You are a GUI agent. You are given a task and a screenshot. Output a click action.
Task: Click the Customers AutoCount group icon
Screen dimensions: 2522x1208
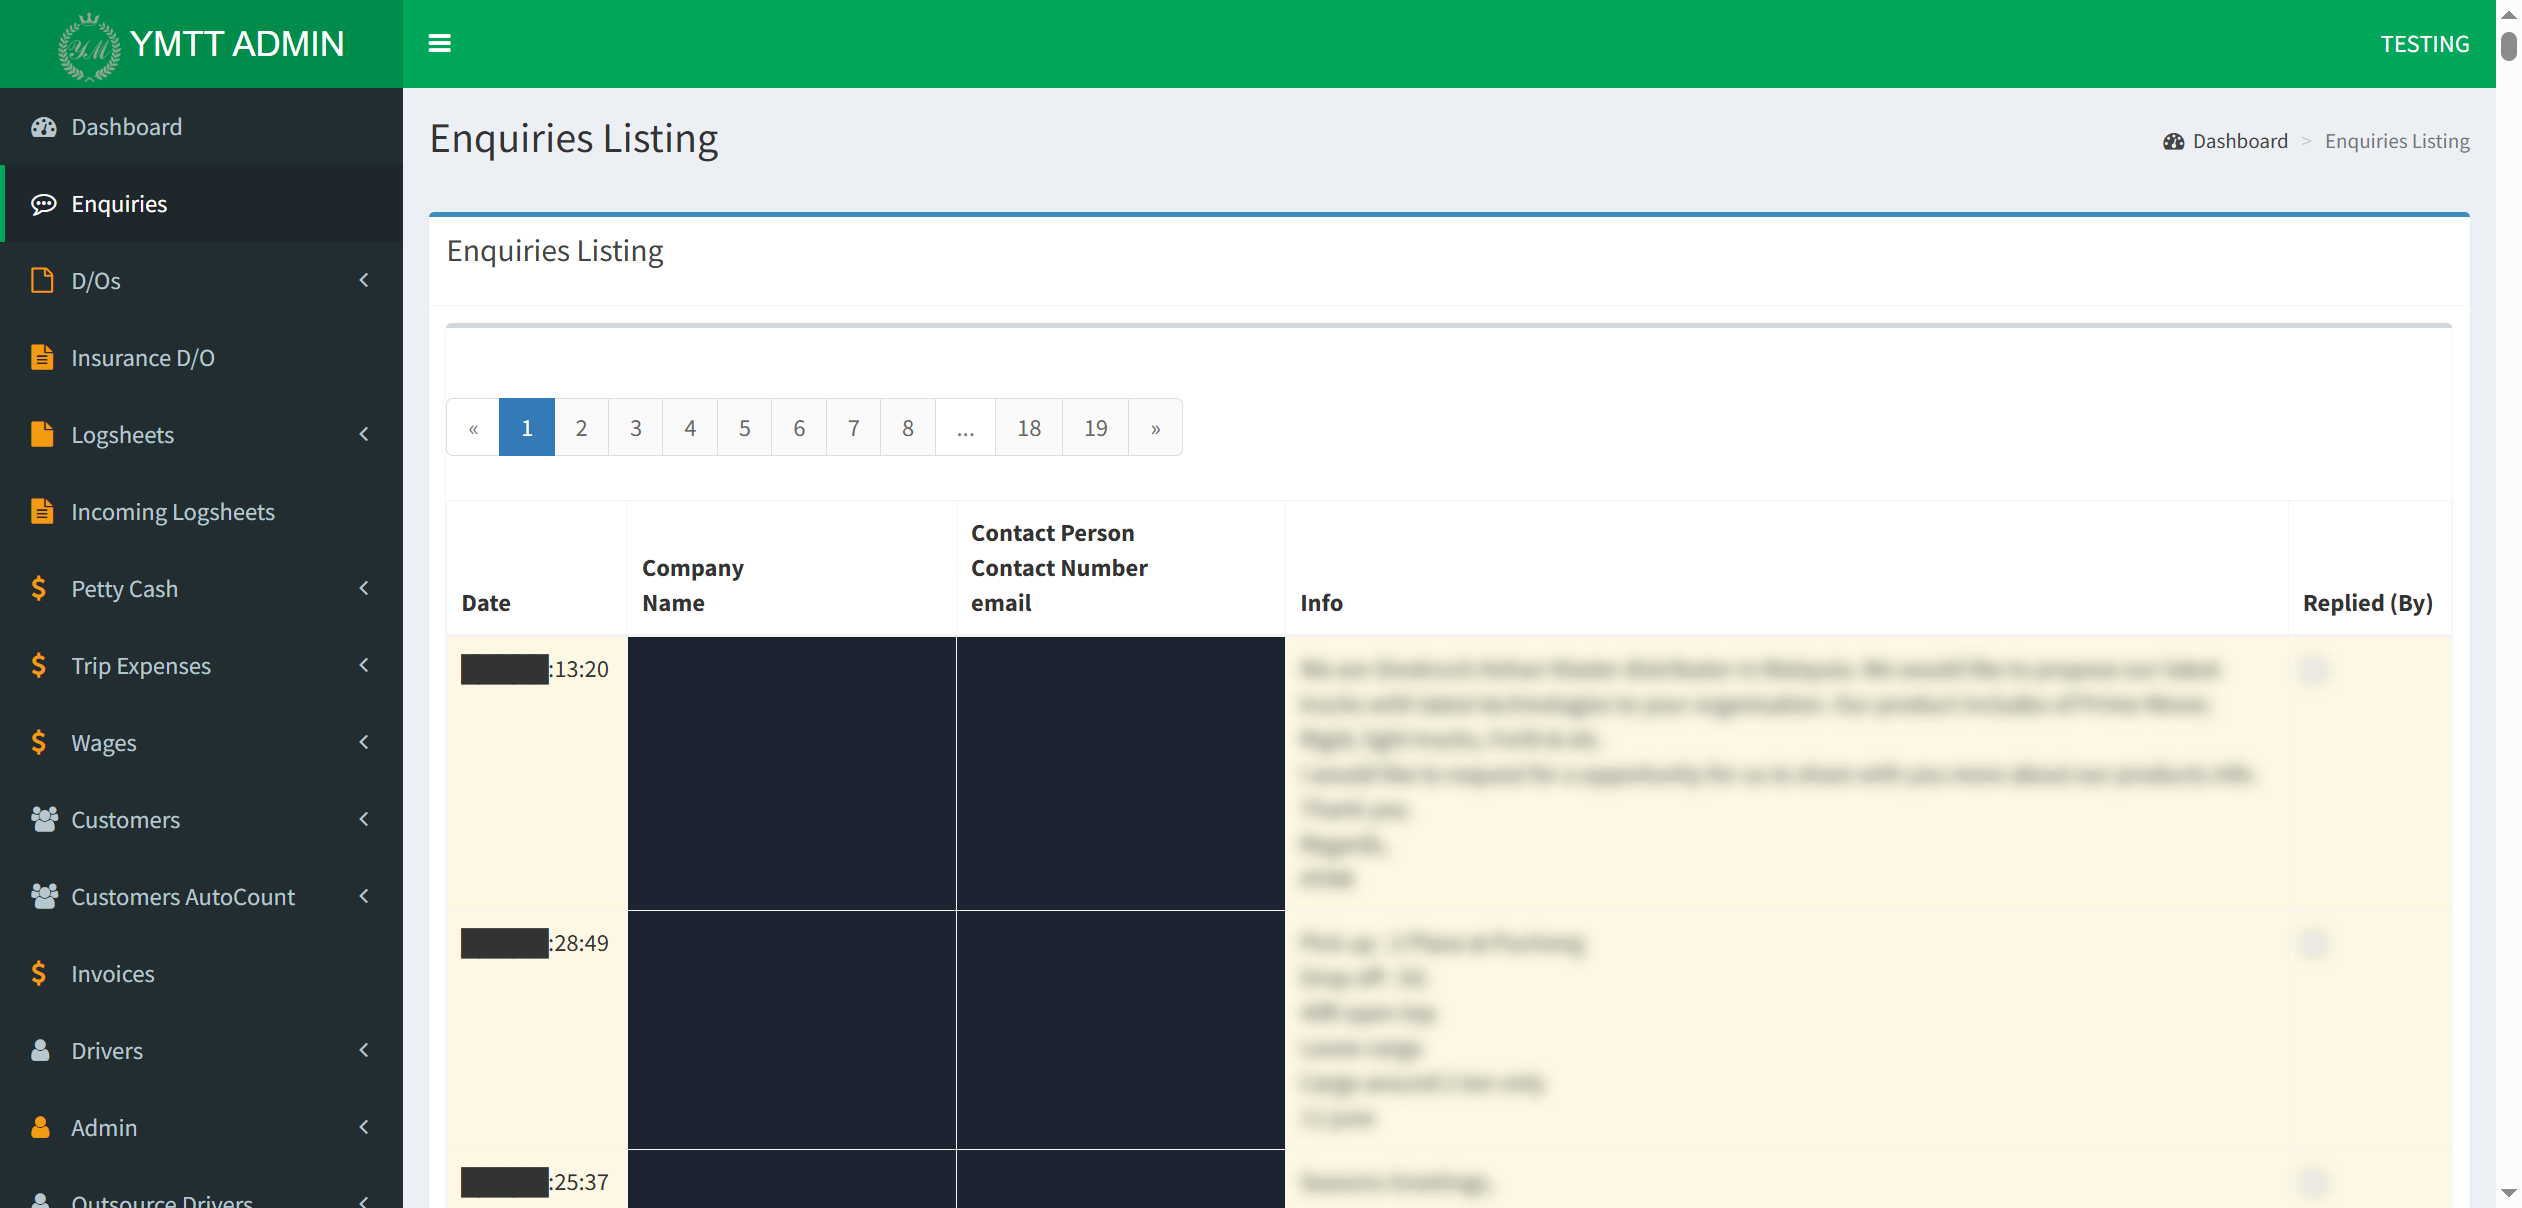click(x=44, y=896)
